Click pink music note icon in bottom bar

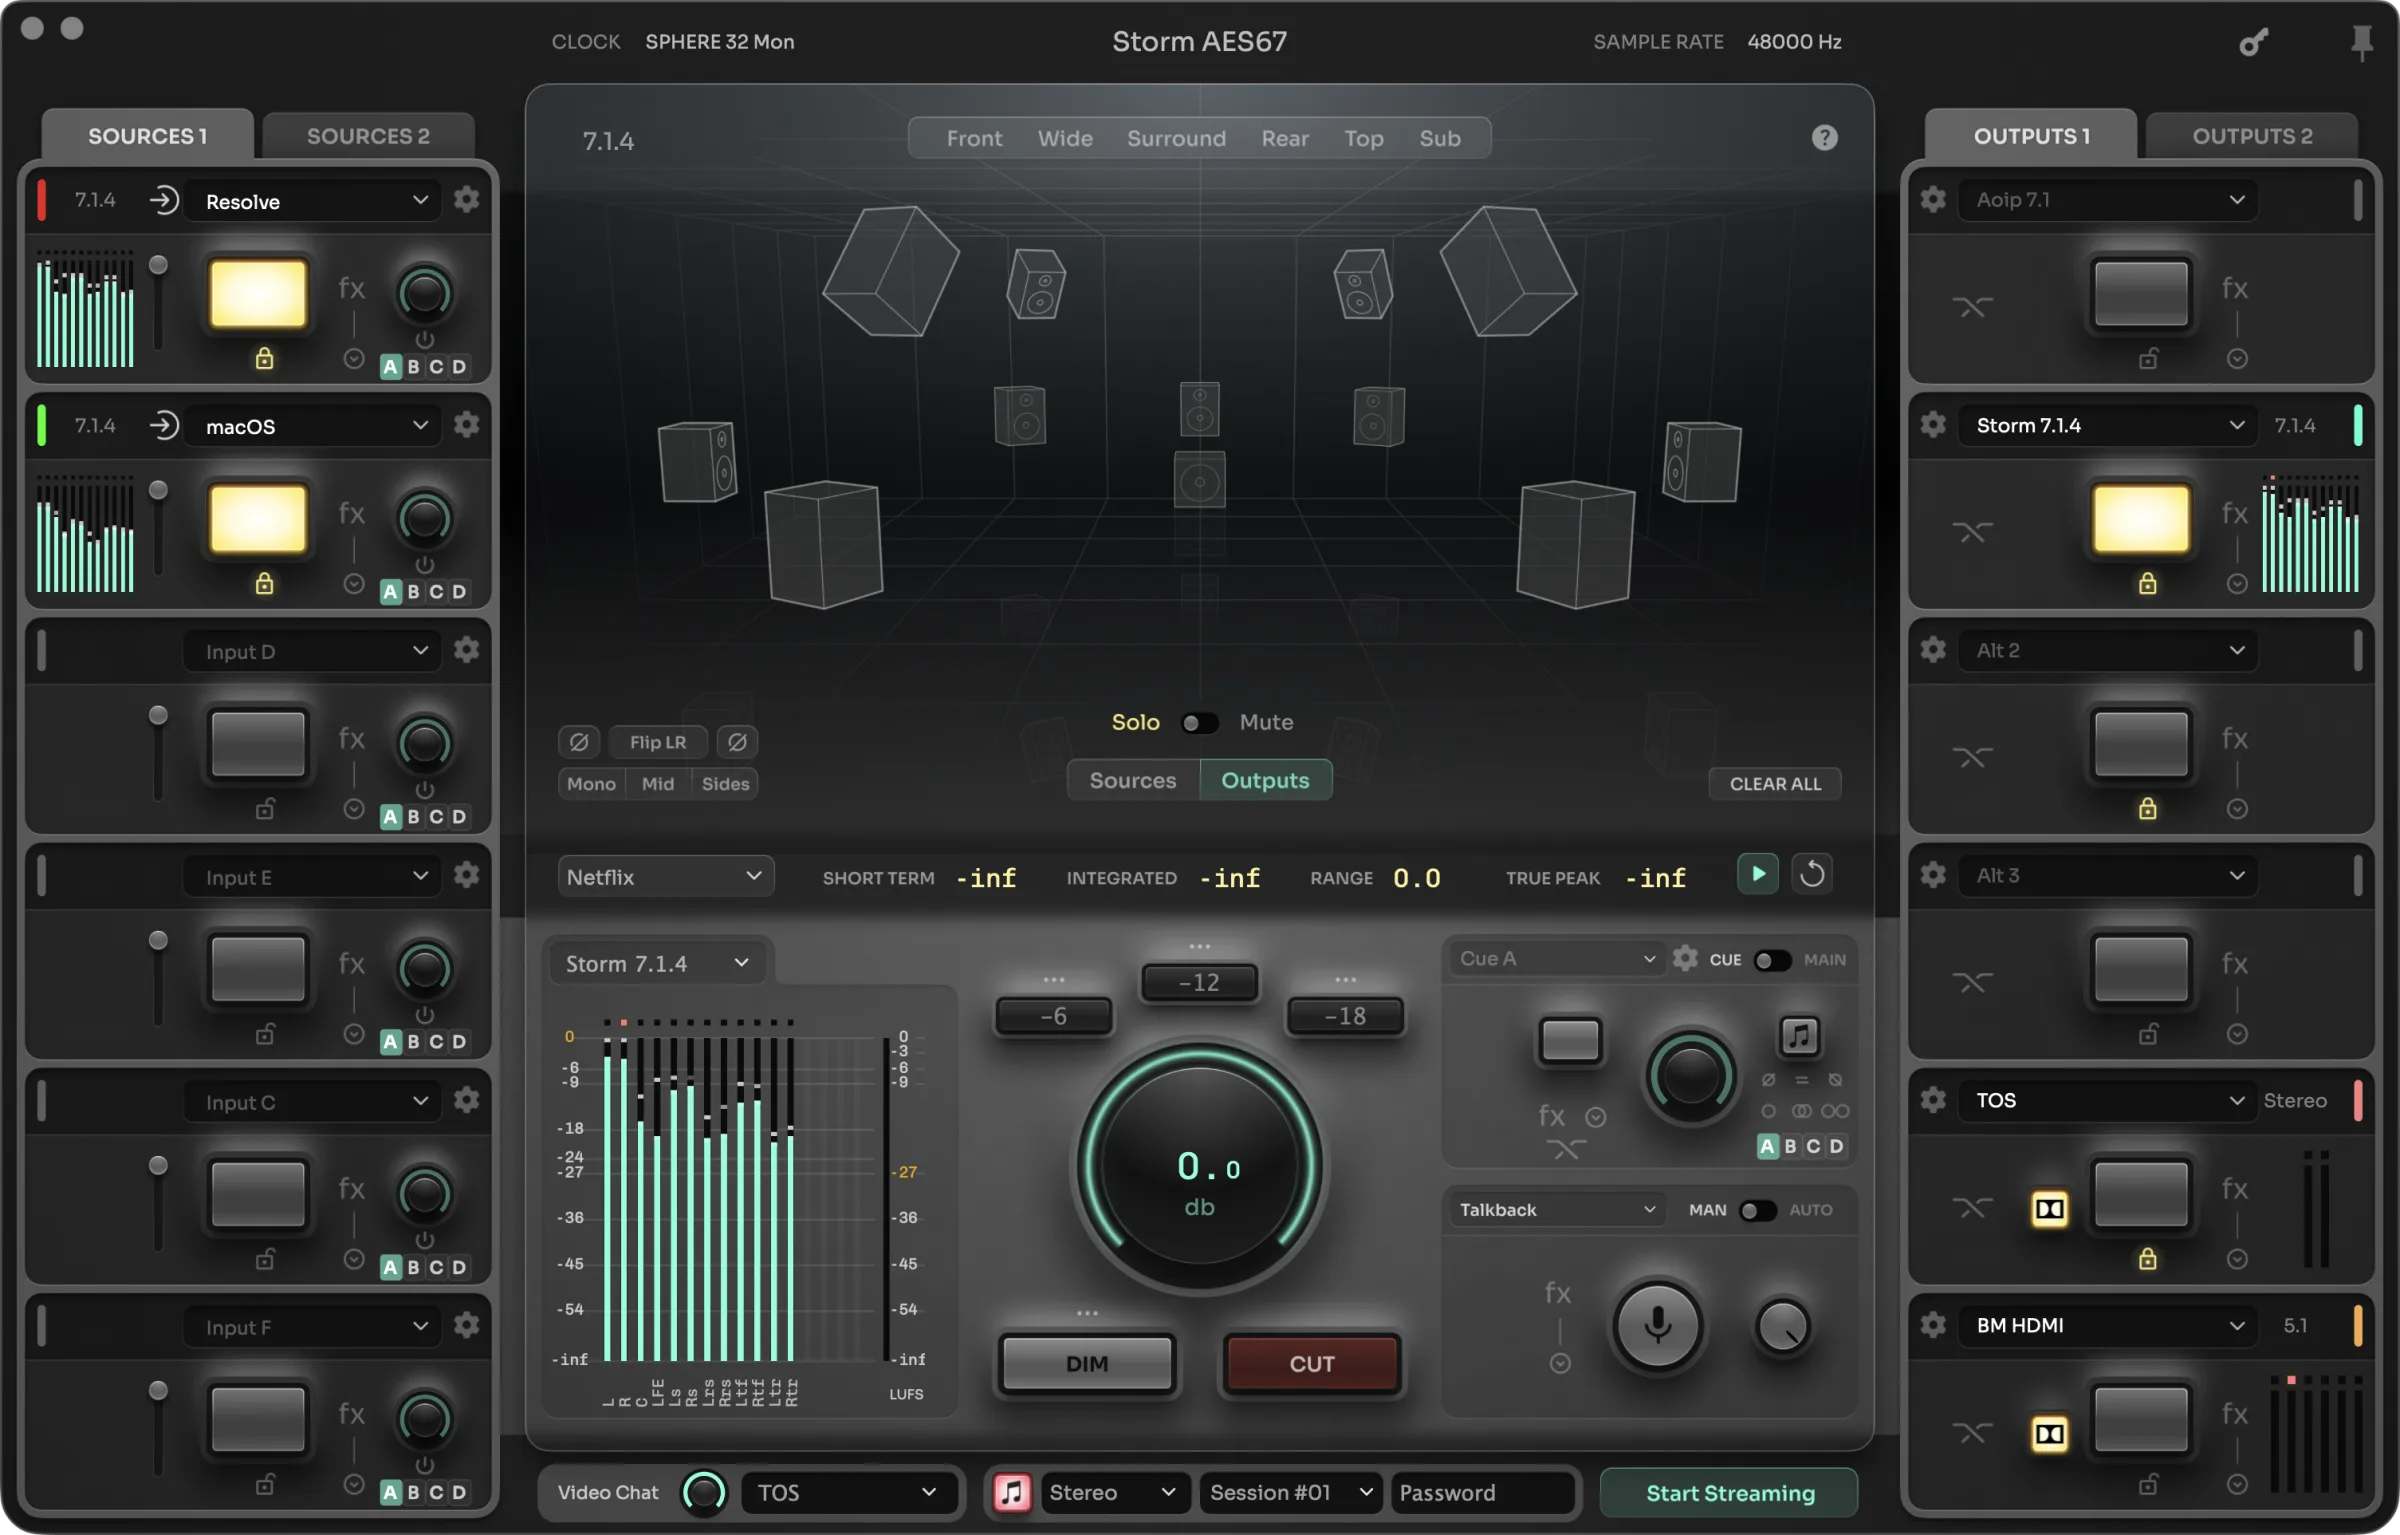pyautogui.click(x=1012, y=1493)
